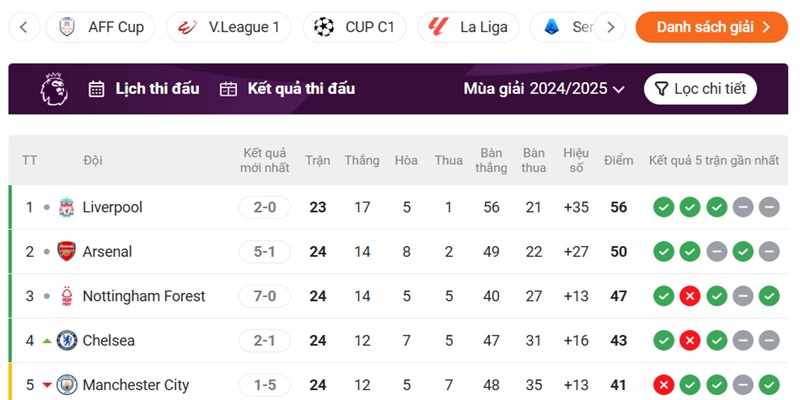
Task: Select the Nottingham Forest crest icon
Action: (66, 296)
